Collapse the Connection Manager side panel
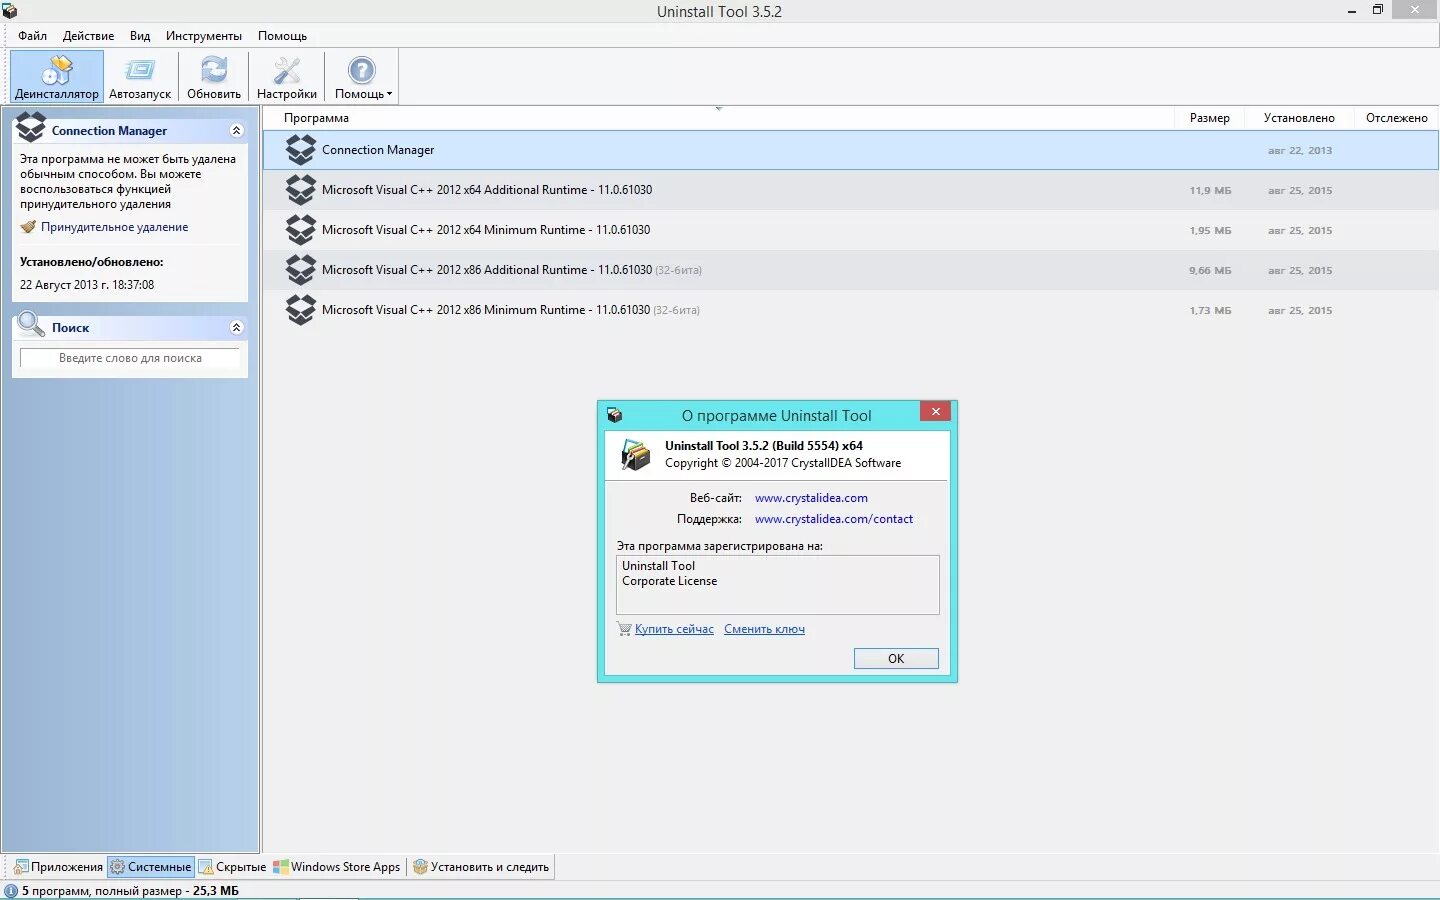The height and width of the screenshot is (900, 1440). 236,130
